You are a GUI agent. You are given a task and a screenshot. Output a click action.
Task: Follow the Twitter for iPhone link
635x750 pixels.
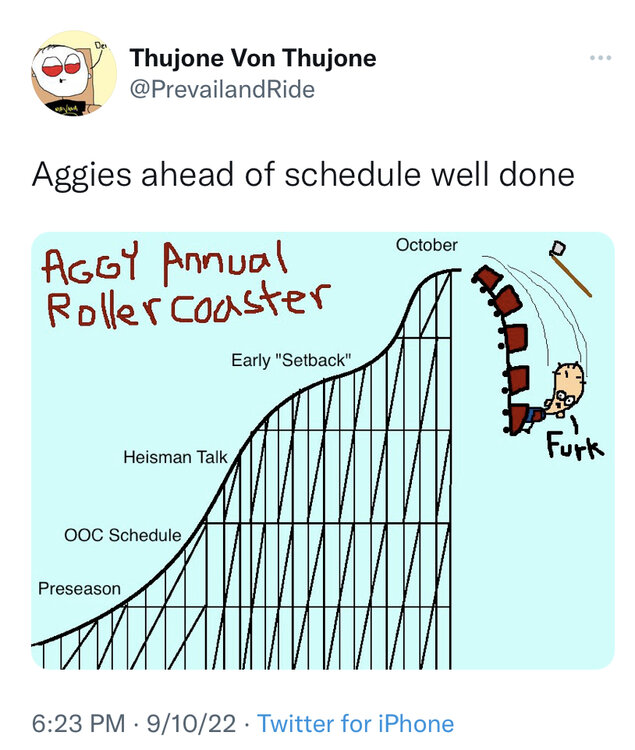[x=355, y=723]
